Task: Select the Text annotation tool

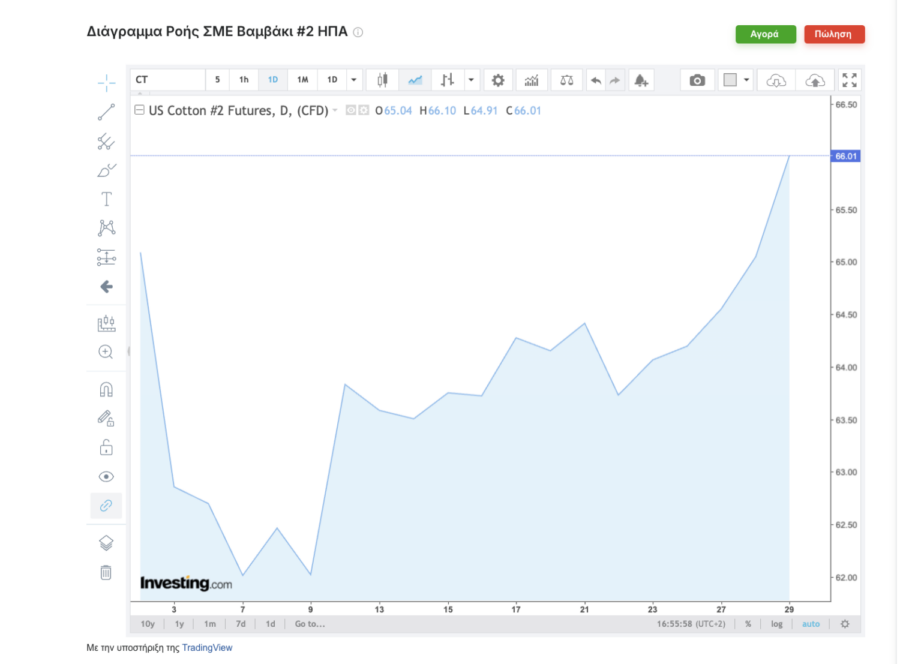Action: tap(106, 199)
